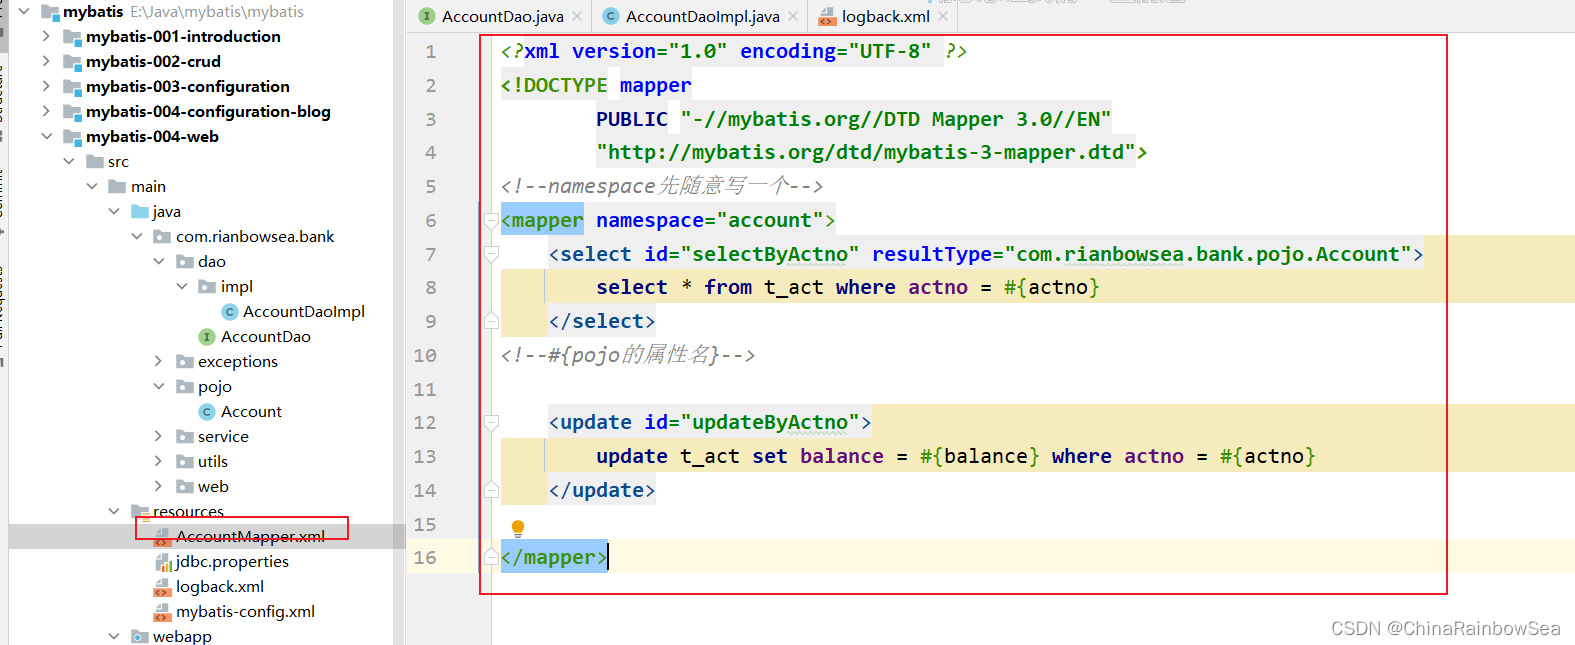Image resolution: width=1575 pixels, height=645 pixels.
Task: Open AccountMapper.xml in the project tree
Action: pyautogui.click(x=250, y=537)
